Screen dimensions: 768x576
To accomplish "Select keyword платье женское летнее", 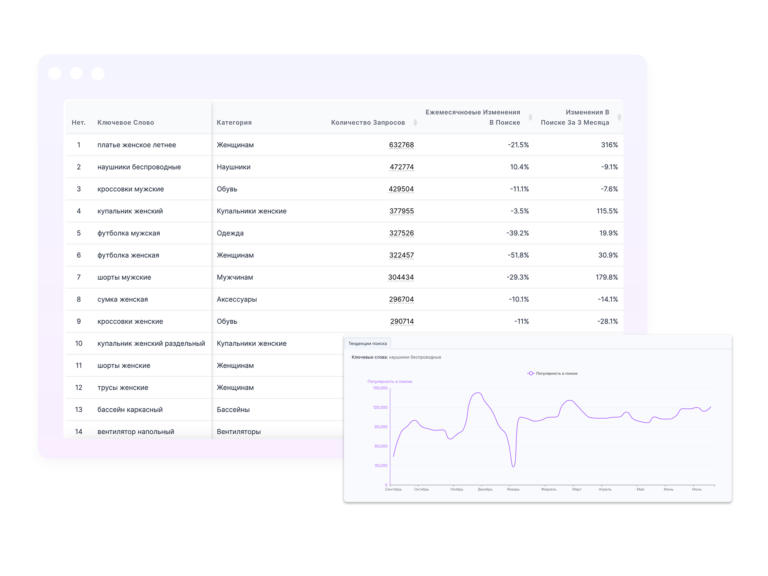I will pyautogui.click(x=136, y=145).
